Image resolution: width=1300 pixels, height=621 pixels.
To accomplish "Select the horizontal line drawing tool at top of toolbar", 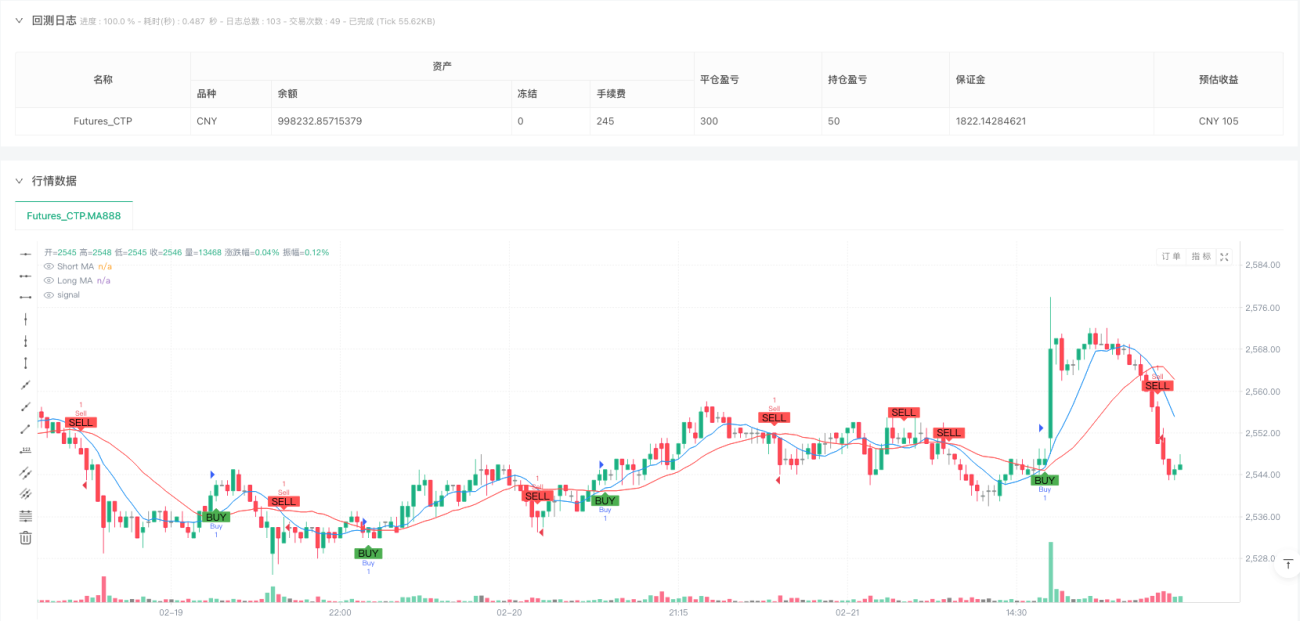I will click(x=26, y=254).
